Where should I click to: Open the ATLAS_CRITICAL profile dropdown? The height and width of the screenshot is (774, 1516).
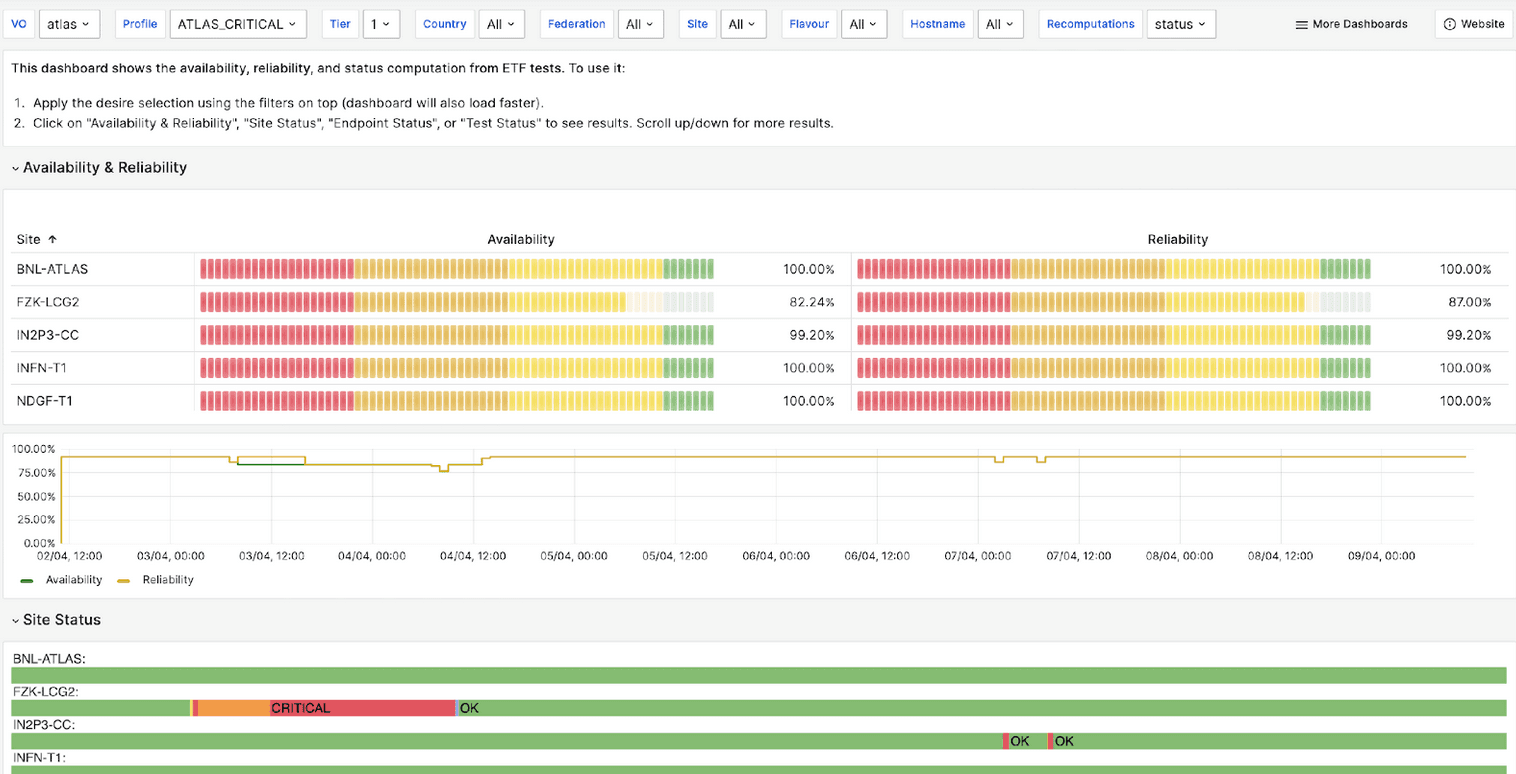(x=238, y=24)
